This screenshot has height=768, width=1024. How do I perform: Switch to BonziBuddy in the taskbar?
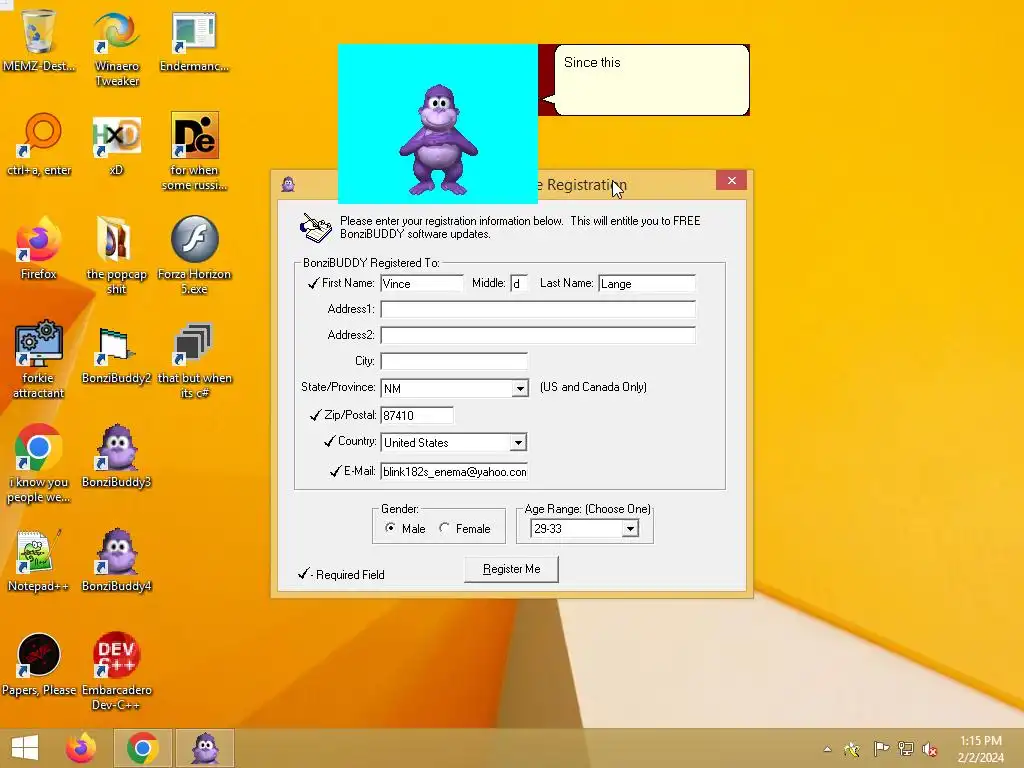pyautogui.click(x=205, y=748)
